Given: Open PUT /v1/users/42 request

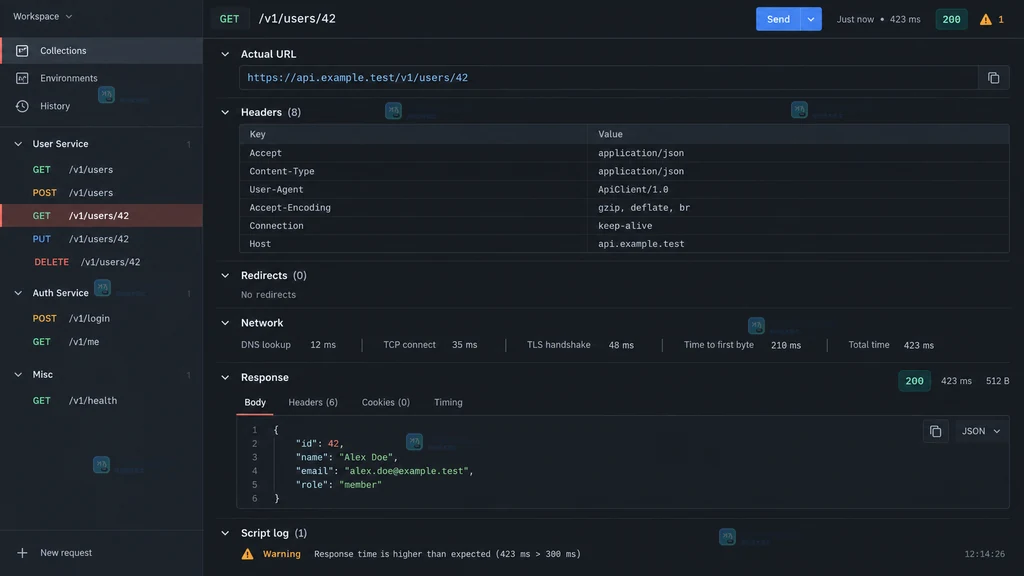Looking at the screenshot, I should tap(101, 239).
